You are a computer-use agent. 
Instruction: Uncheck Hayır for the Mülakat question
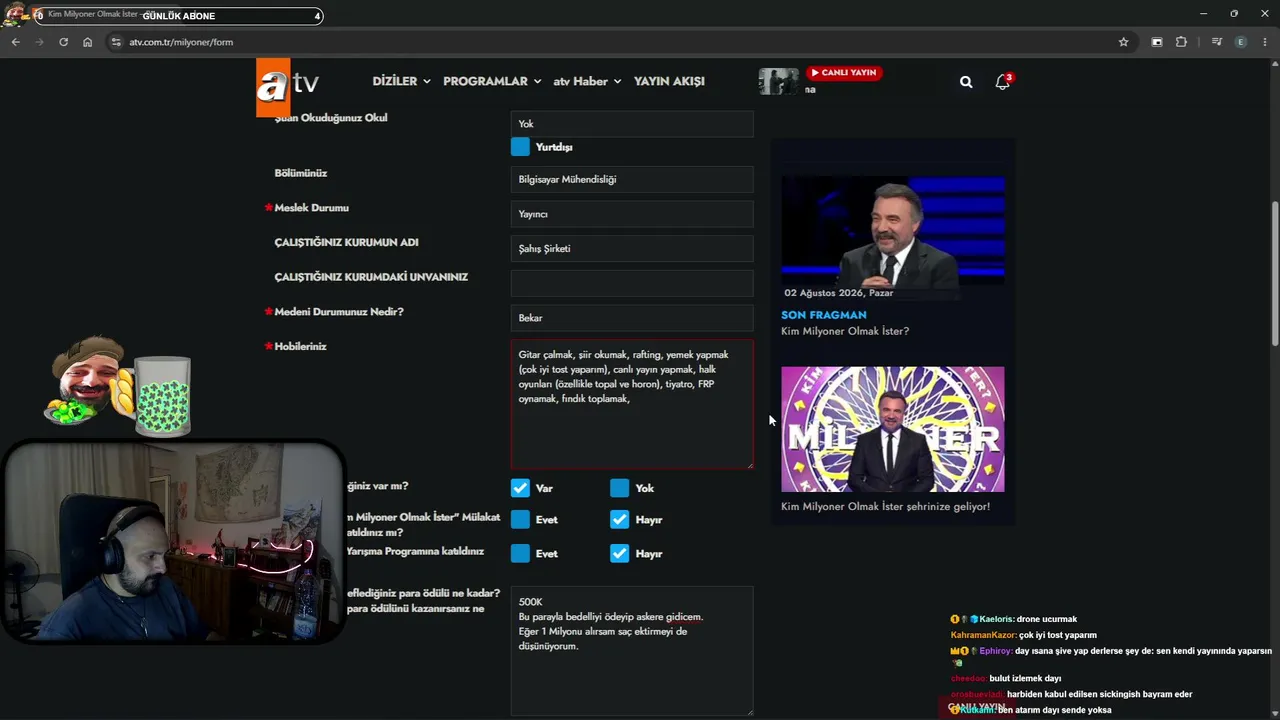click(620, 519)
